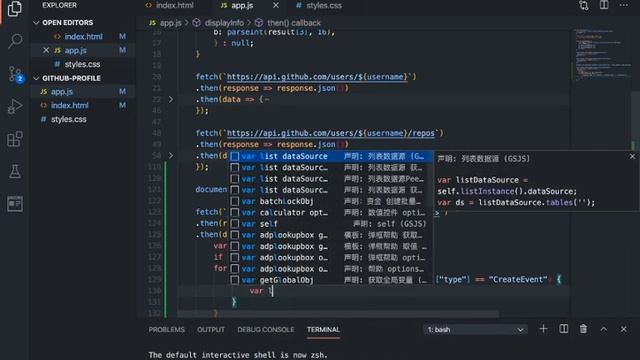640x360 pixels.
Task: Create a new terminal with plus icon
Action: [x=543, y=329]
